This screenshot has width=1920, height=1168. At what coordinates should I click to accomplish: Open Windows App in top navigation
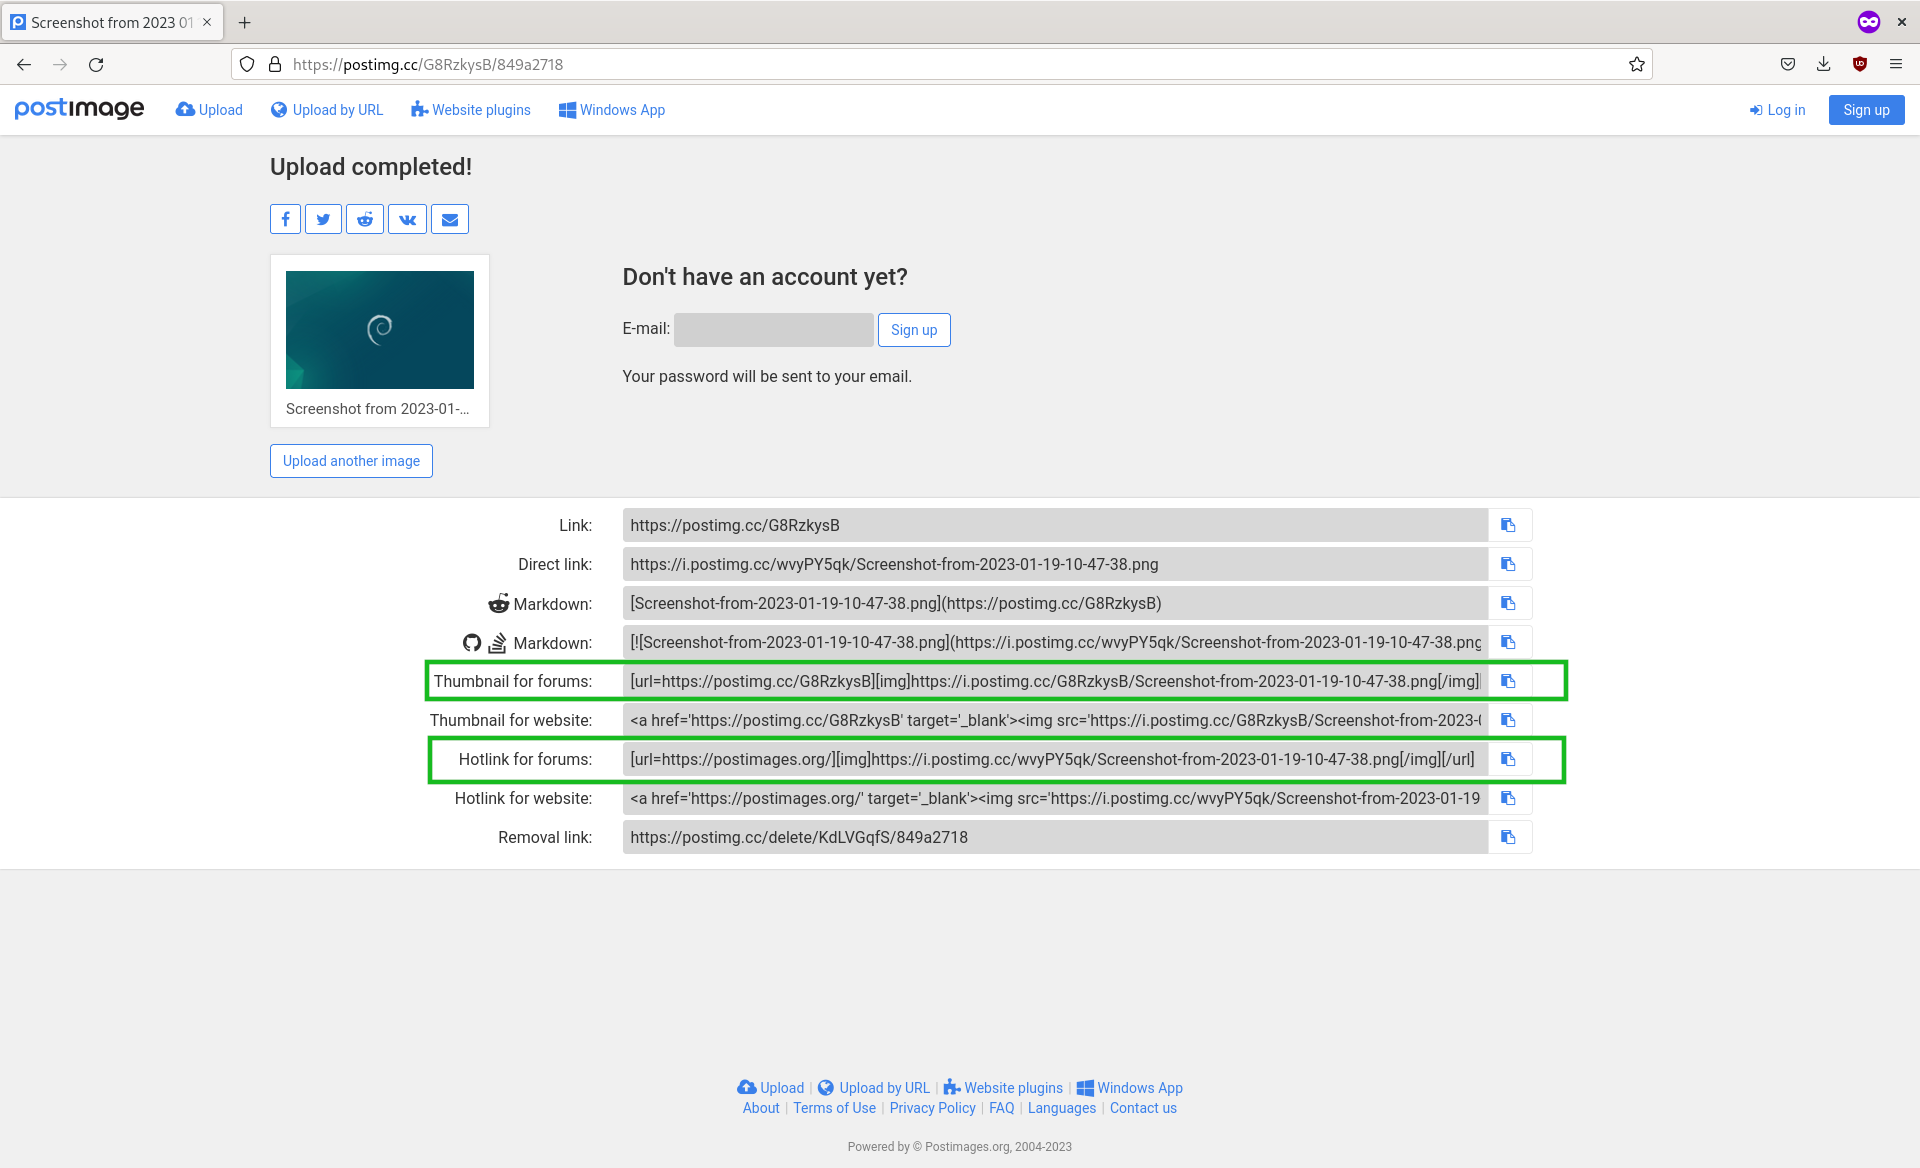tap(612, 110)
